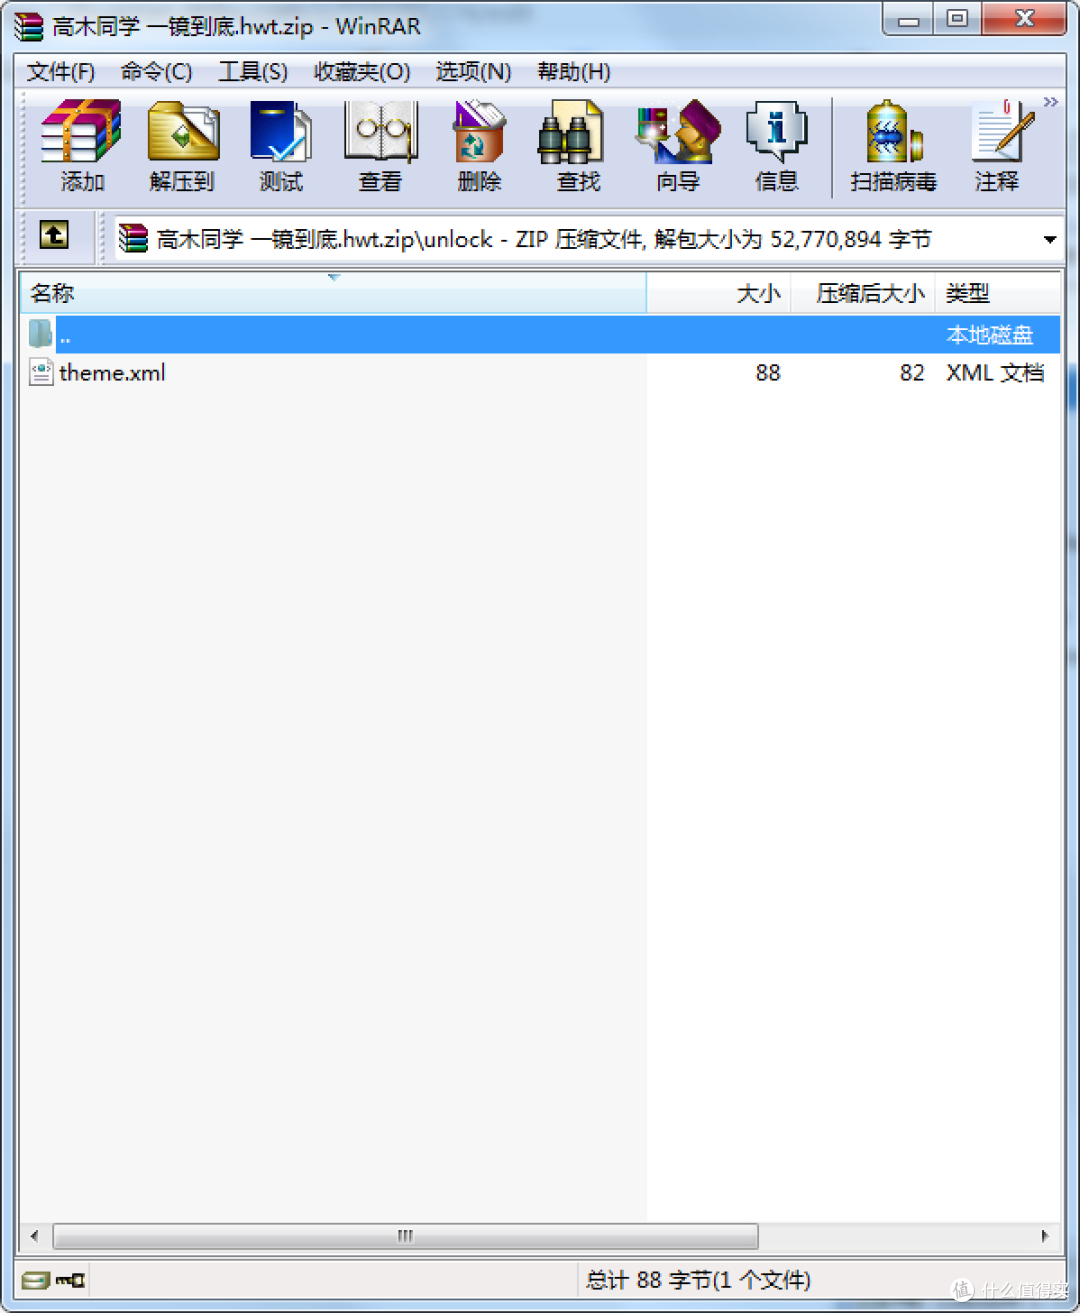Screen dimensions: 1080x1313
Task: Open the Options (选项) menu
Action: (473, 72)
